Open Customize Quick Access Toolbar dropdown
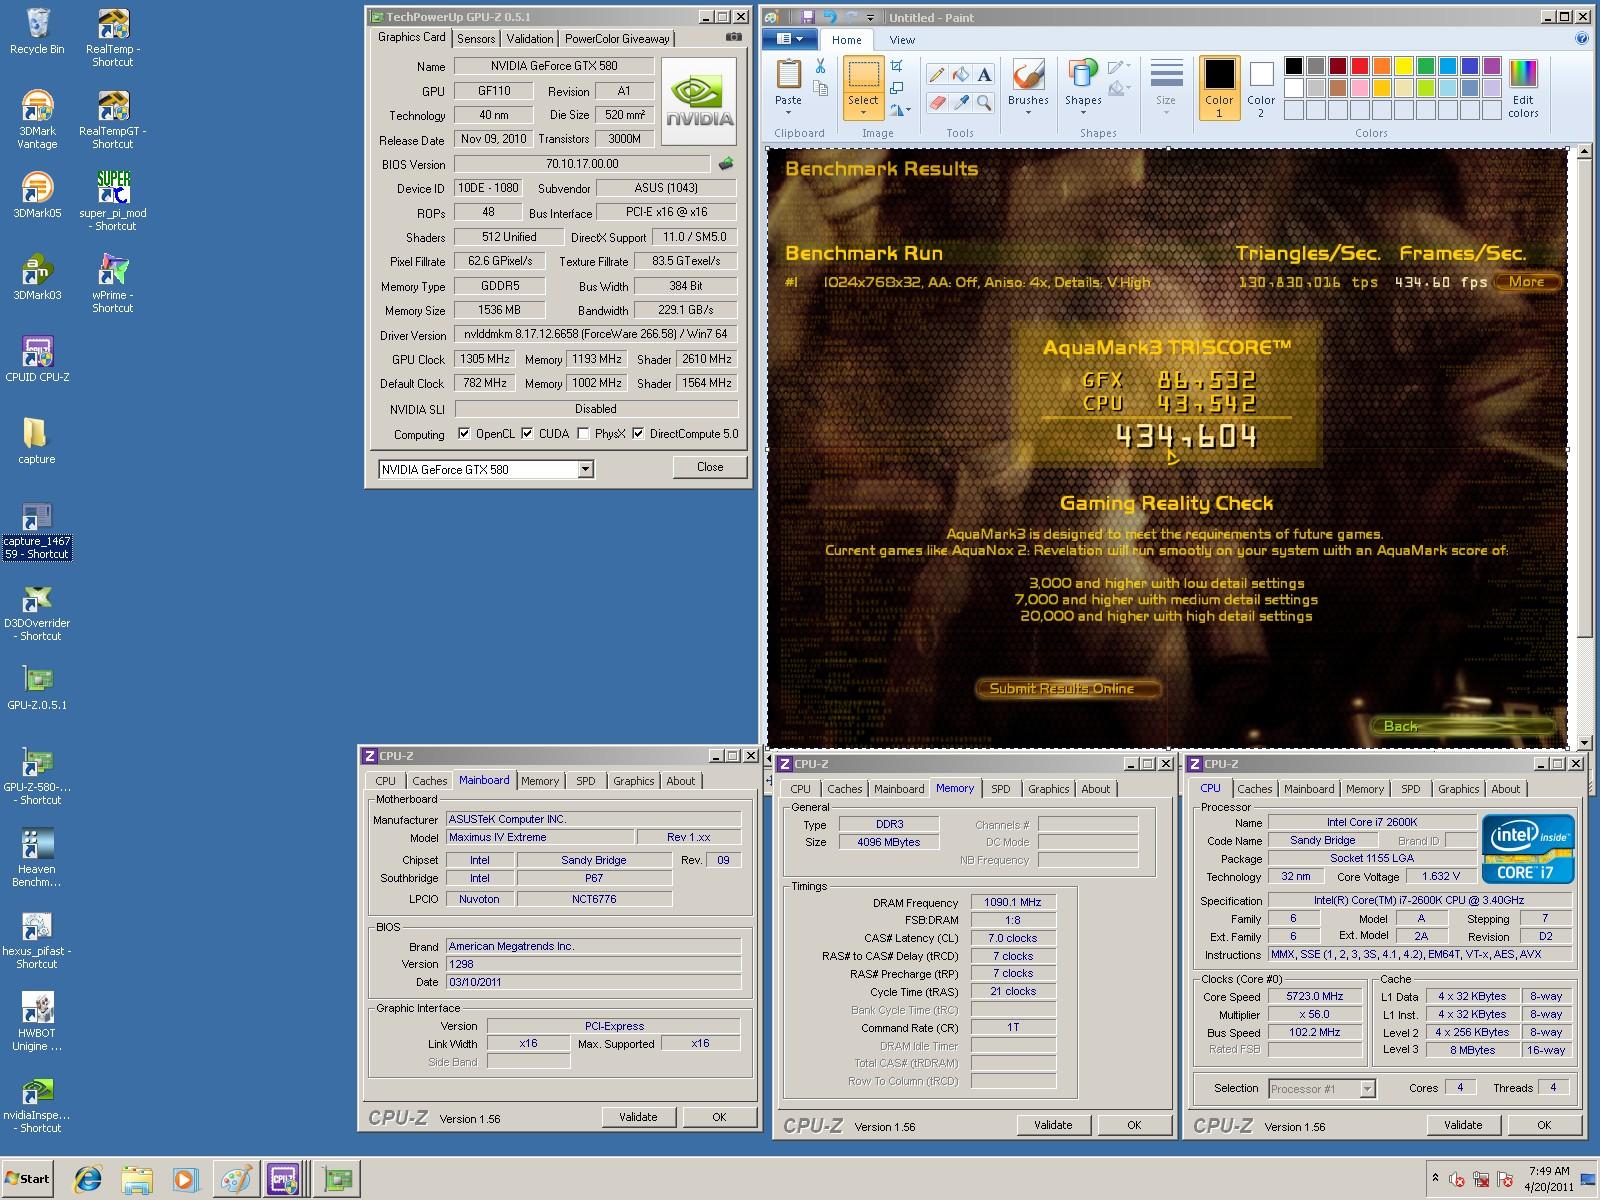 (x=871, y=17)
